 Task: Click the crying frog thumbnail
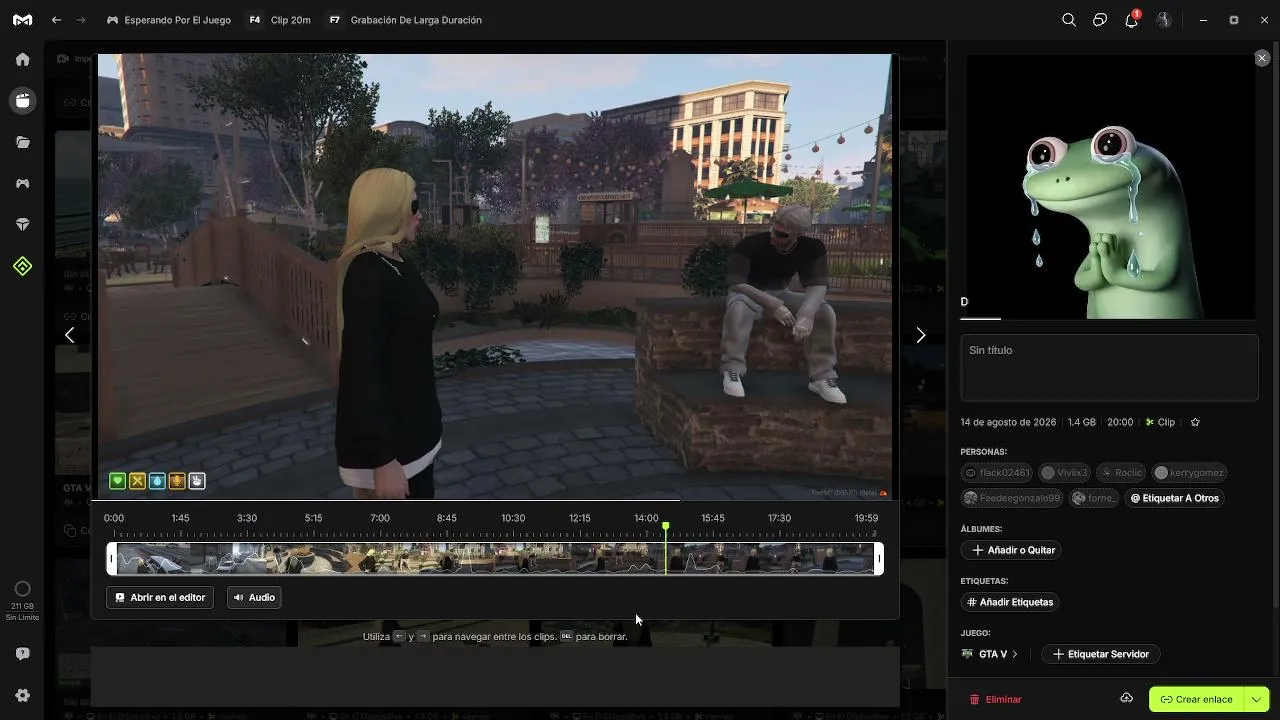pos(1109,187)
